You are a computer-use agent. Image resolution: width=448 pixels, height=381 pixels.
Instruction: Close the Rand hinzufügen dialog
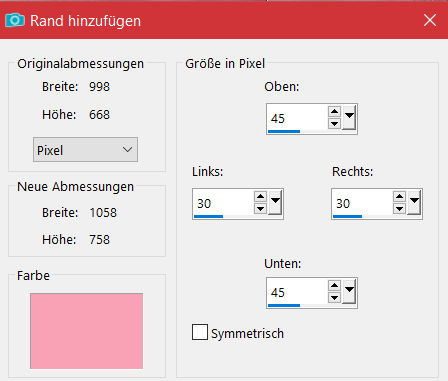tap(430, 20)
